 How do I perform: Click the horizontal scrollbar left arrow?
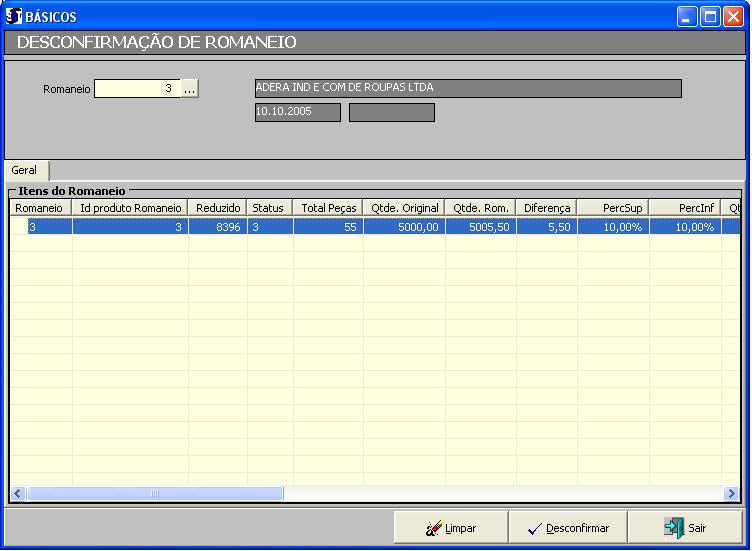[x=18, y=494]
